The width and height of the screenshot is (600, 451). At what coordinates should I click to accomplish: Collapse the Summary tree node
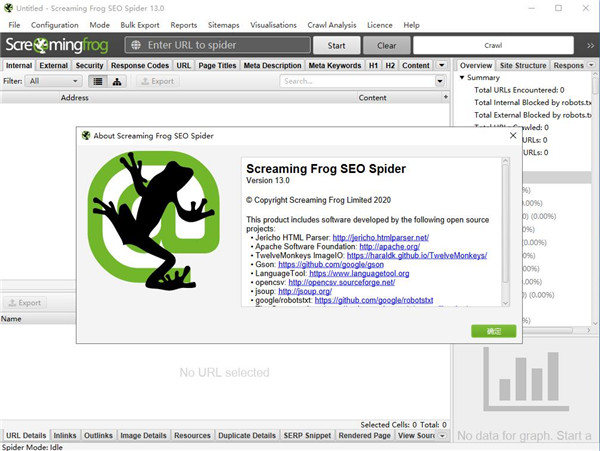pyautogui.click(x=462, y=78)
